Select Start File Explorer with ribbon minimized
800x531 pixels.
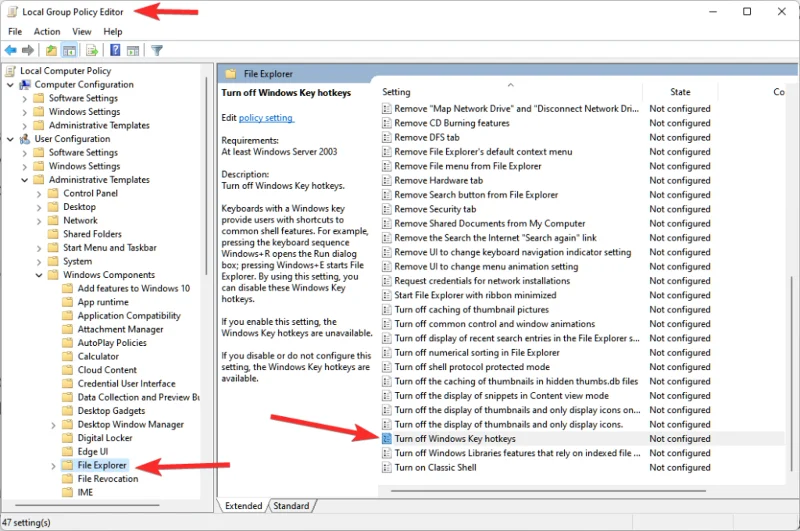pyautogui.click(x=475, y=295)
